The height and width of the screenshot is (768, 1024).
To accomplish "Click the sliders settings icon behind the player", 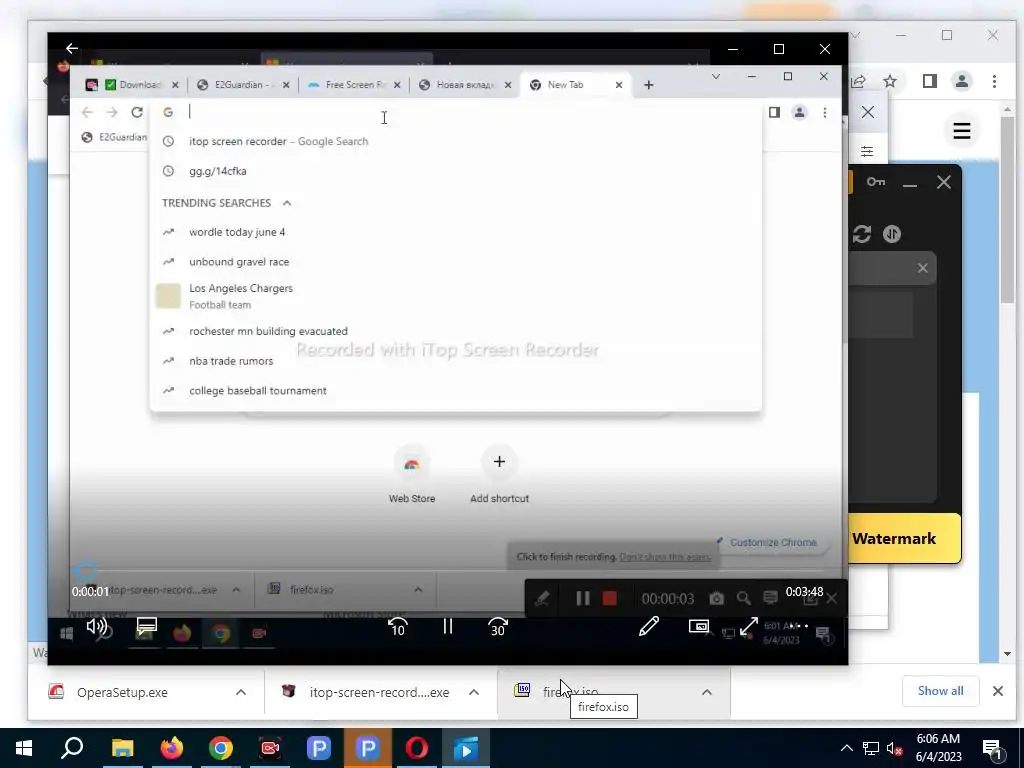I will (867, 152).
